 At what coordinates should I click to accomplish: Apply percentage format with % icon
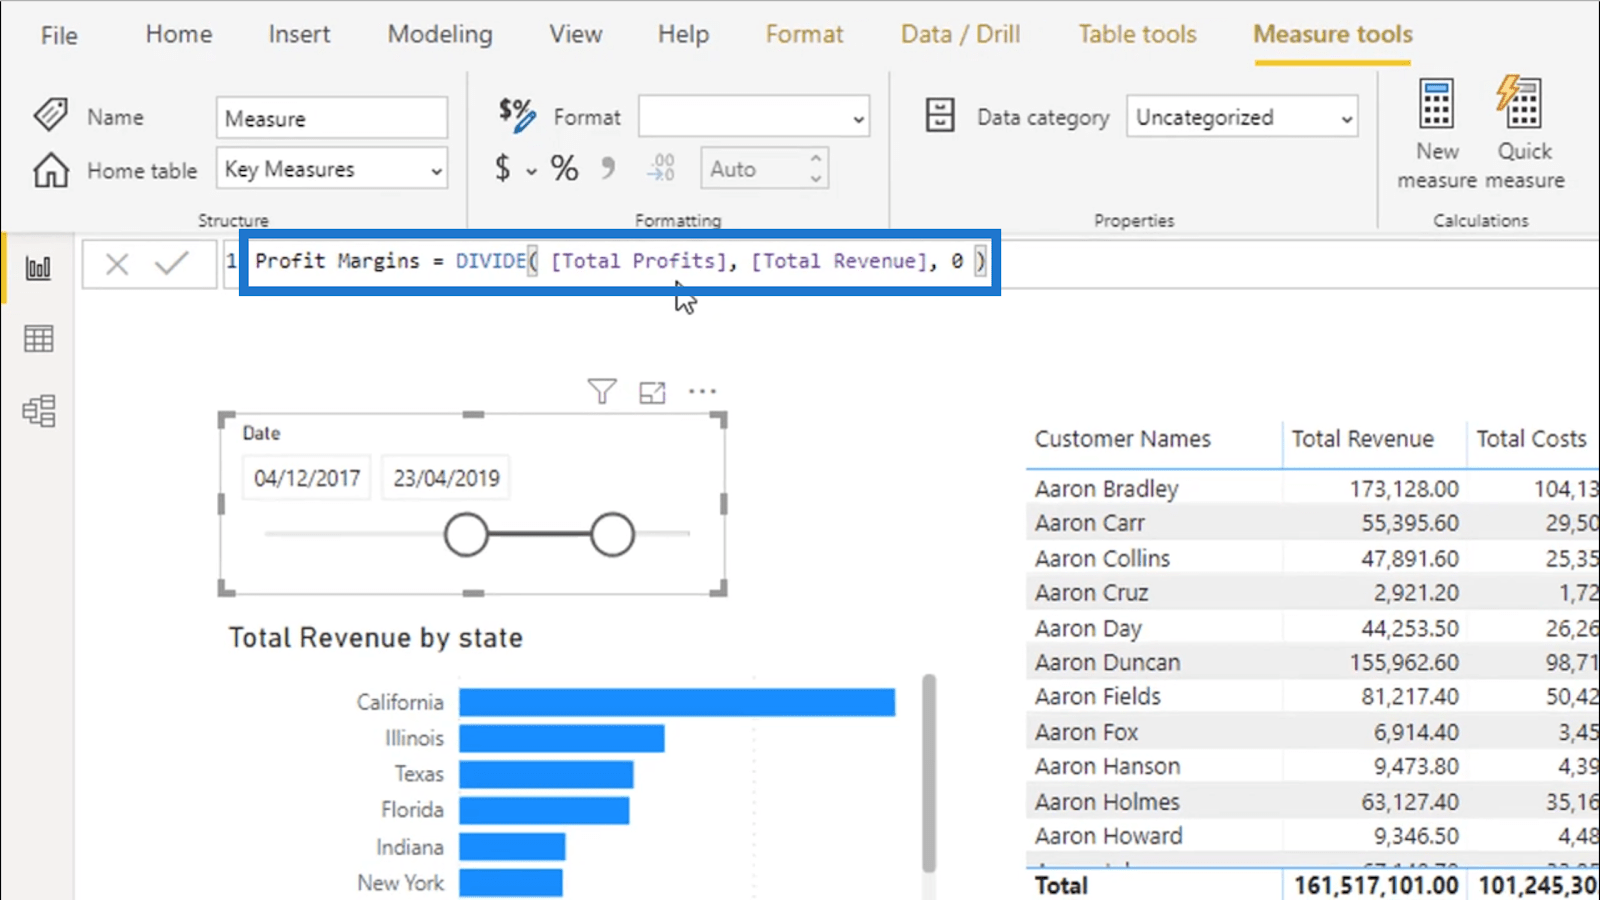click(564, 168)
